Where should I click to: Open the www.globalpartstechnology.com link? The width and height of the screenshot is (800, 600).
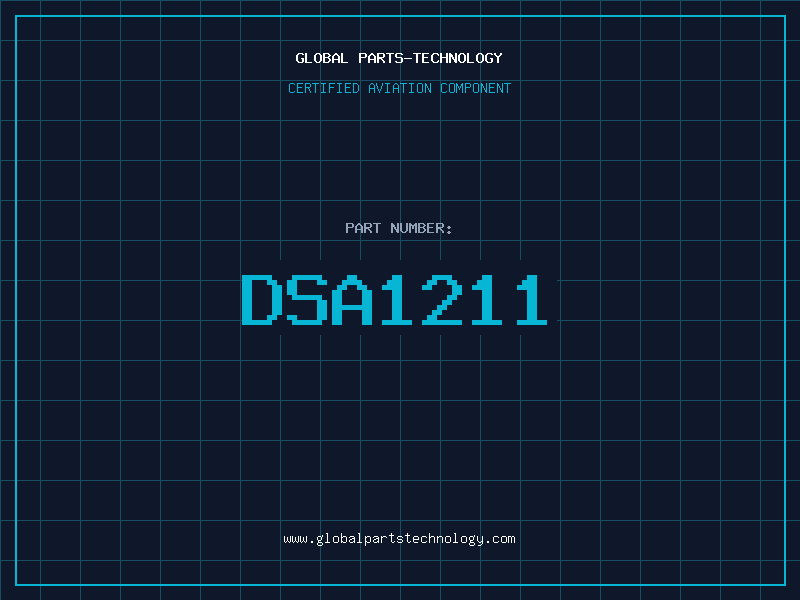pos(399,539)
